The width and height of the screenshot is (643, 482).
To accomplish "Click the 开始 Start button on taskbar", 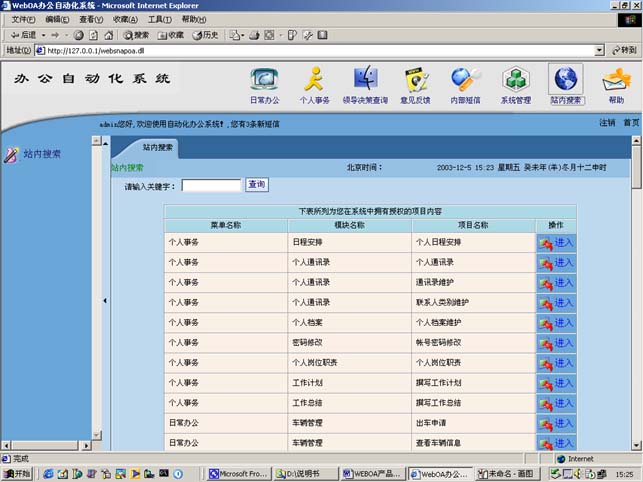I will pos(18,473).
